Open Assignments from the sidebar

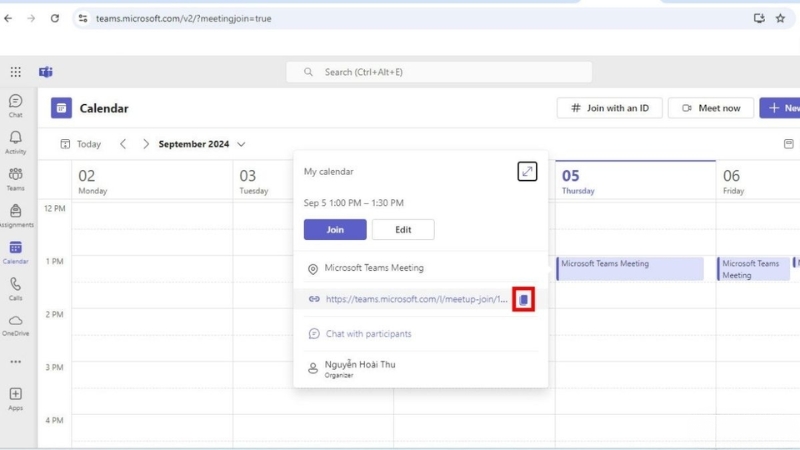(15, 215)
